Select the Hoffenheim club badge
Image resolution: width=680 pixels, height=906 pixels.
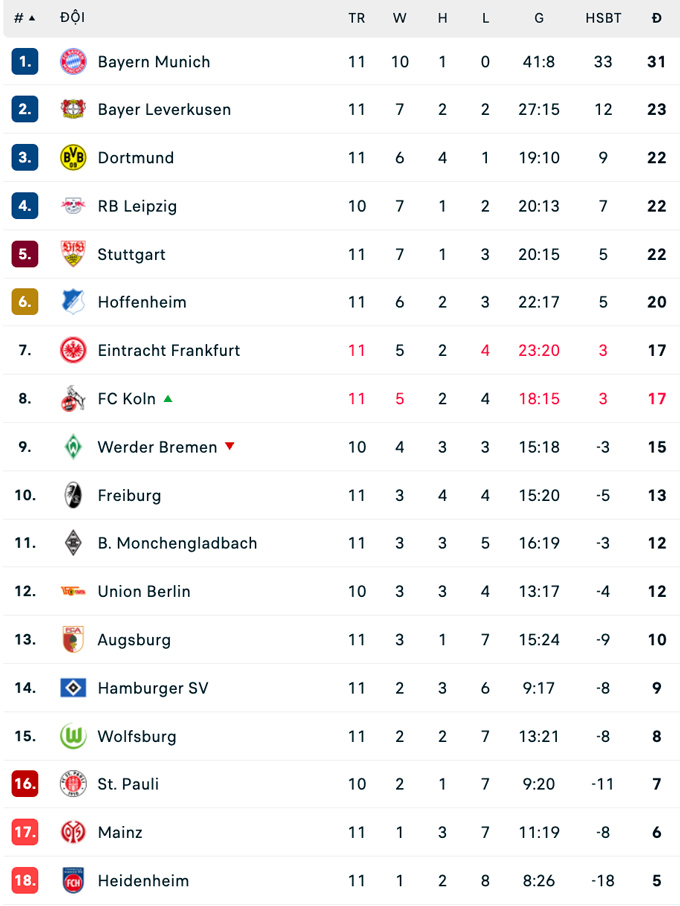(x=73, y=302)
